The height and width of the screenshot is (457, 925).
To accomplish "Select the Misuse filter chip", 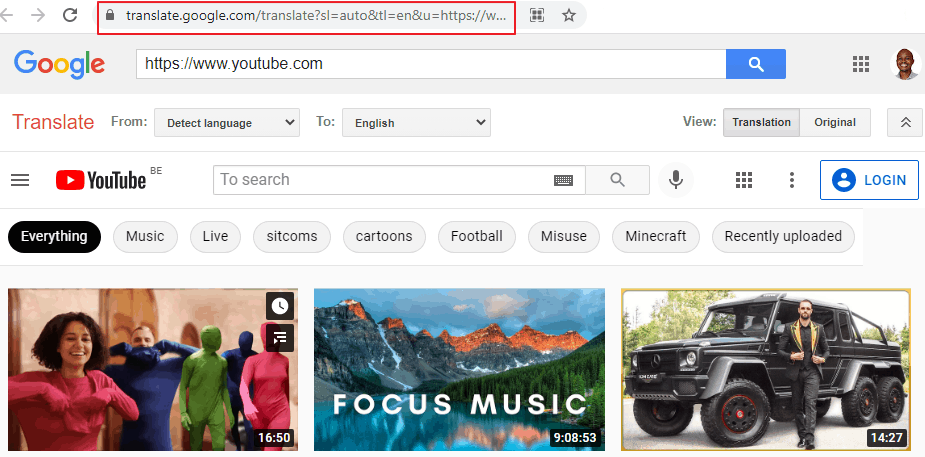I will pos(564,236).
